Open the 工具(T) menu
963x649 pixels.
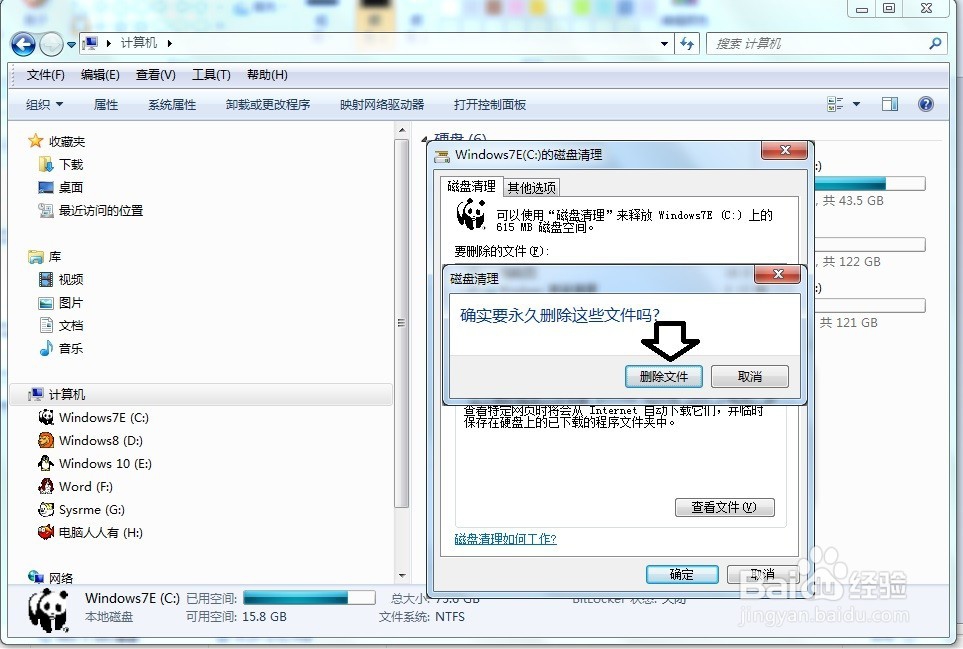tap(211, 75)
